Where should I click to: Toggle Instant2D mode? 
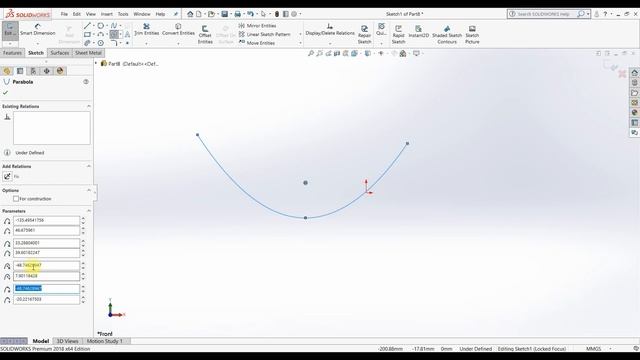418,31
